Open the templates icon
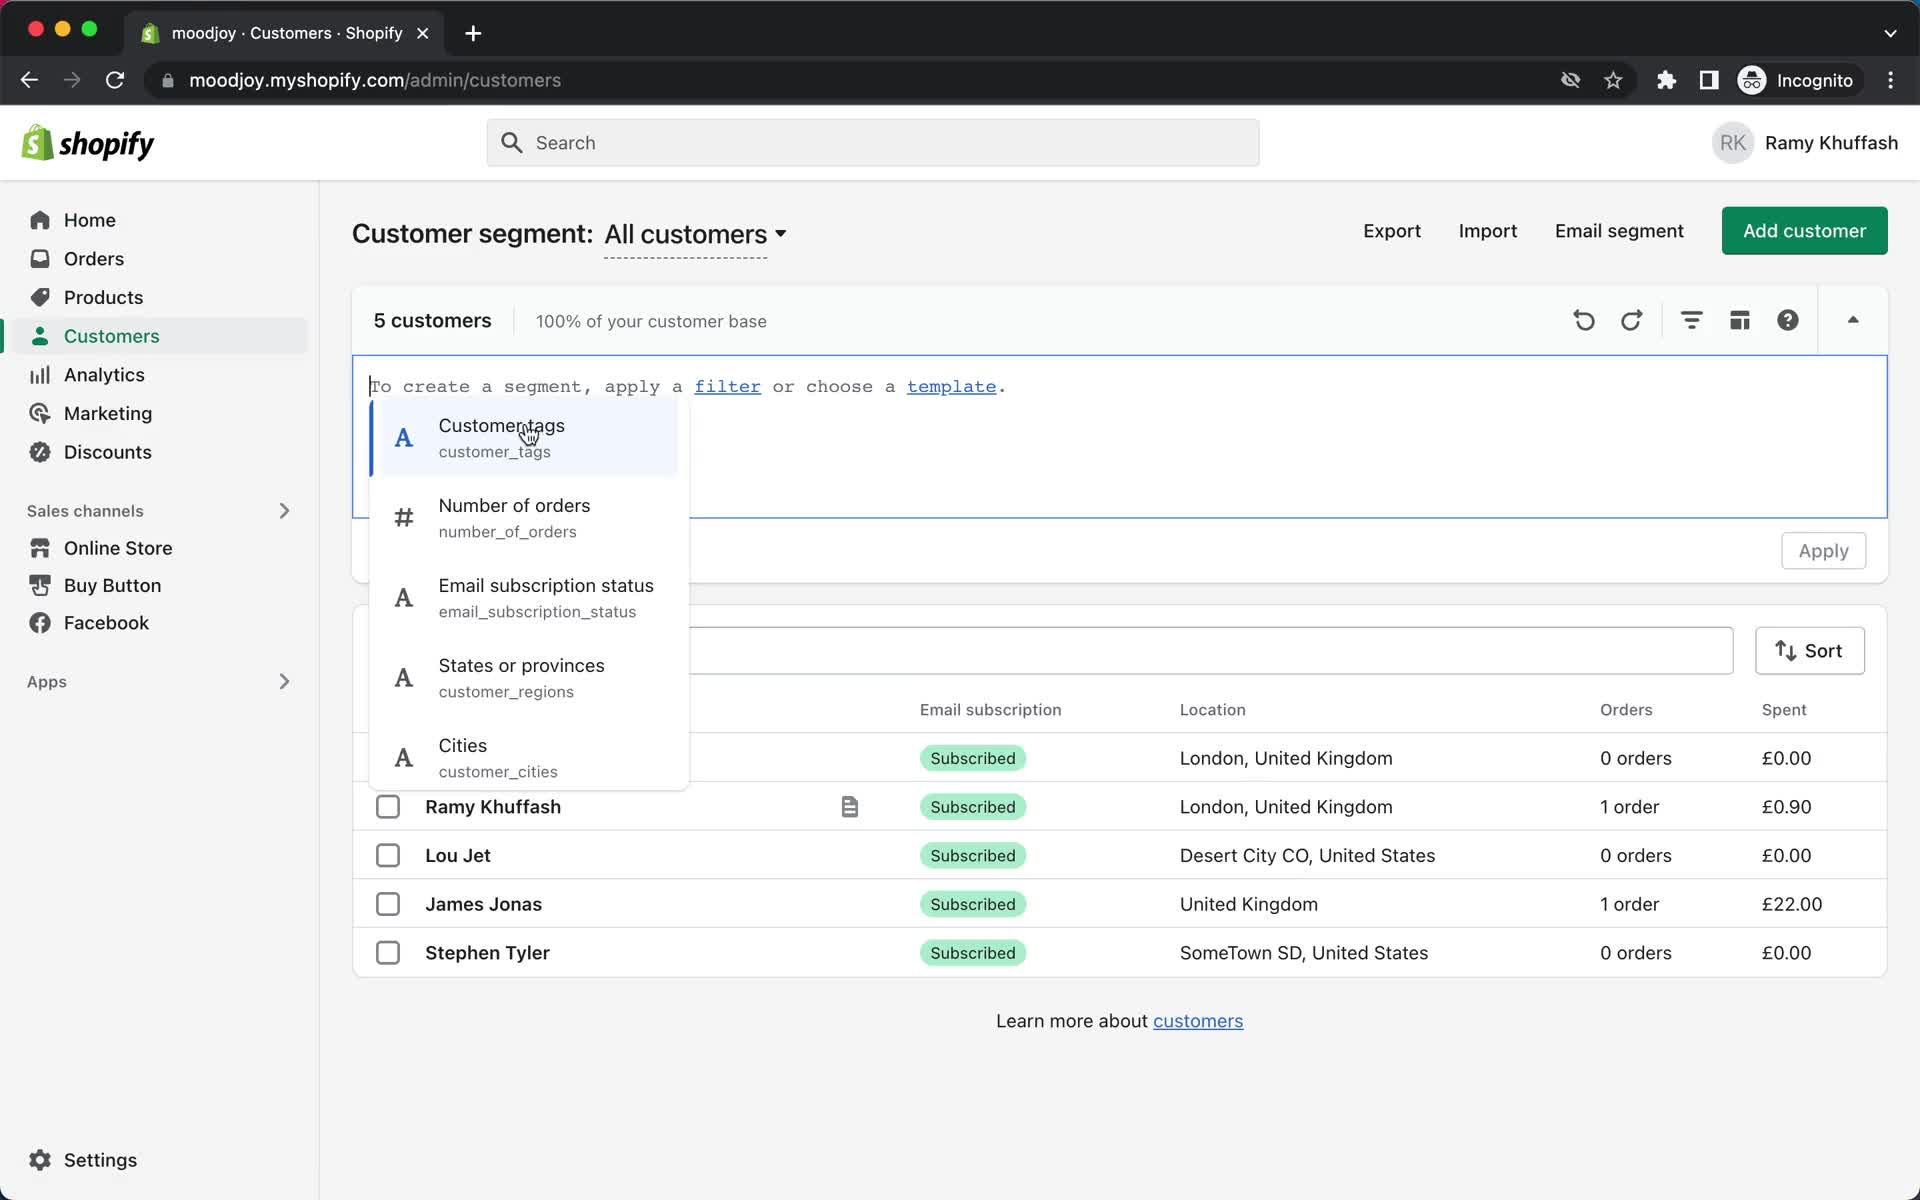This screenshot has height=1200, width=1920. click(x=1739, y=320)
